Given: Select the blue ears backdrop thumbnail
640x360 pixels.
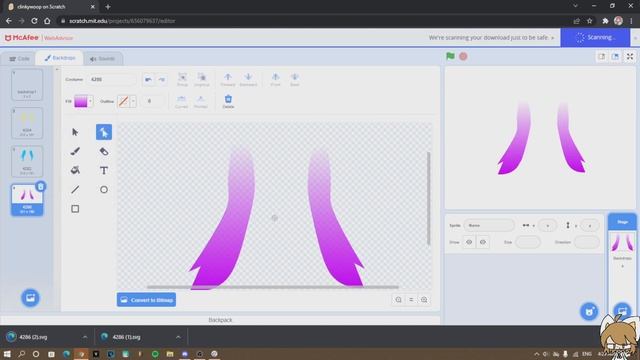Looking at the screenshot, I should [27, 161].
